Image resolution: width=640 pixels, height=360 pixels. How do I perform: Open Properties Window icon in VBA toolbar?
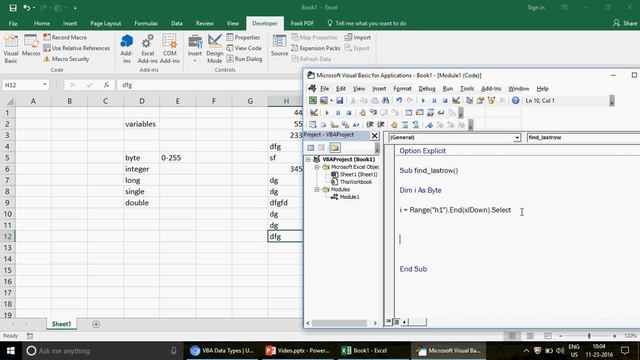point(480,100)
